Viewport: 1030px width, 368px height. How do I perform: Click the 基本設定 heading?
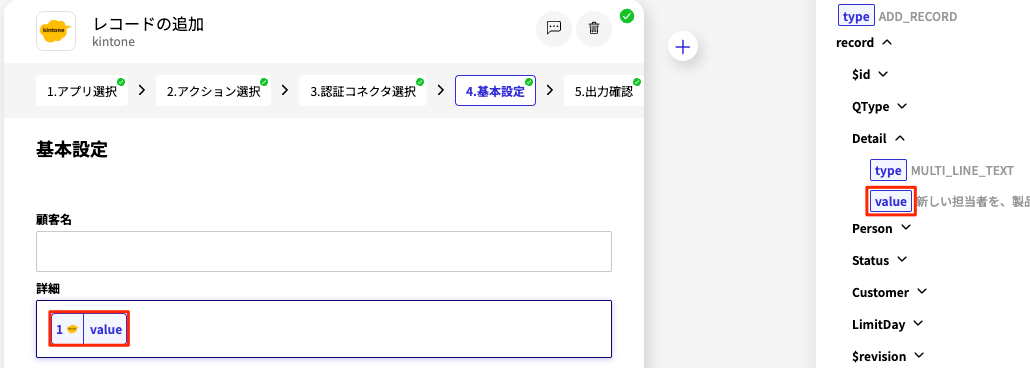coord(72,150)
